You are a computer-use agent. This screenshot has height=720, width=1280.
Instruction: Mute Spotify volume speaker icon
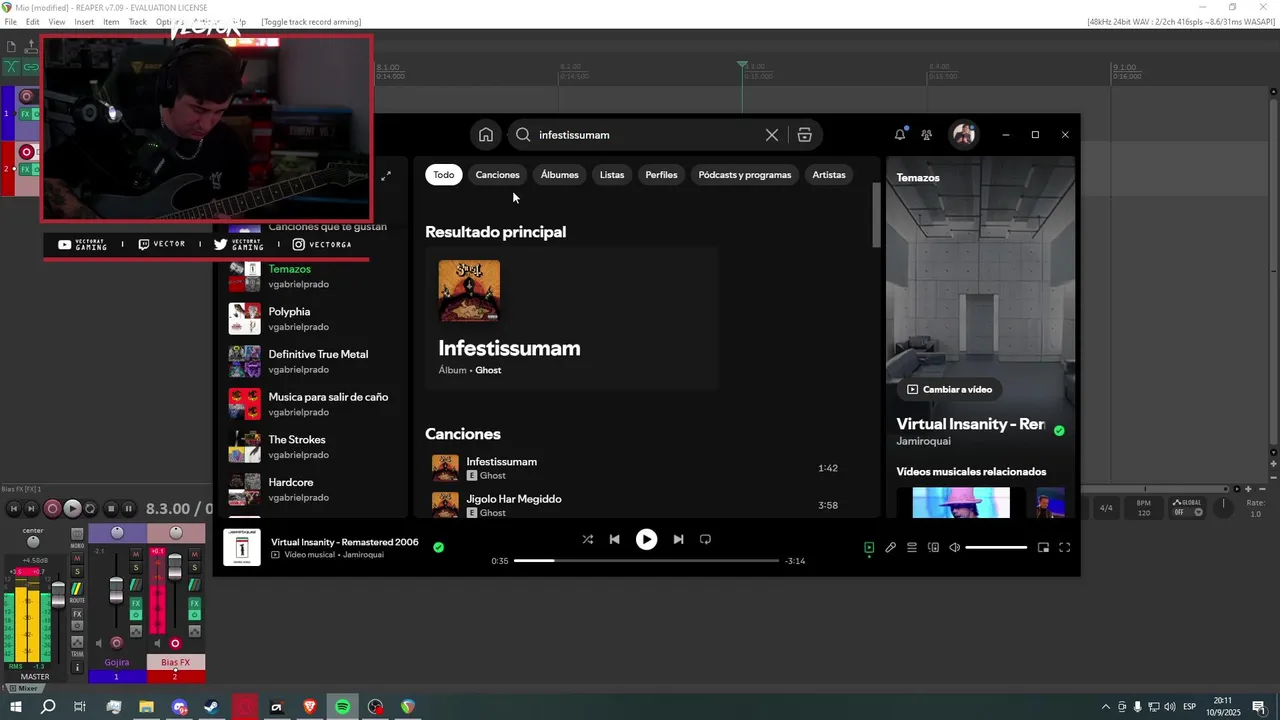pos(954,547)
